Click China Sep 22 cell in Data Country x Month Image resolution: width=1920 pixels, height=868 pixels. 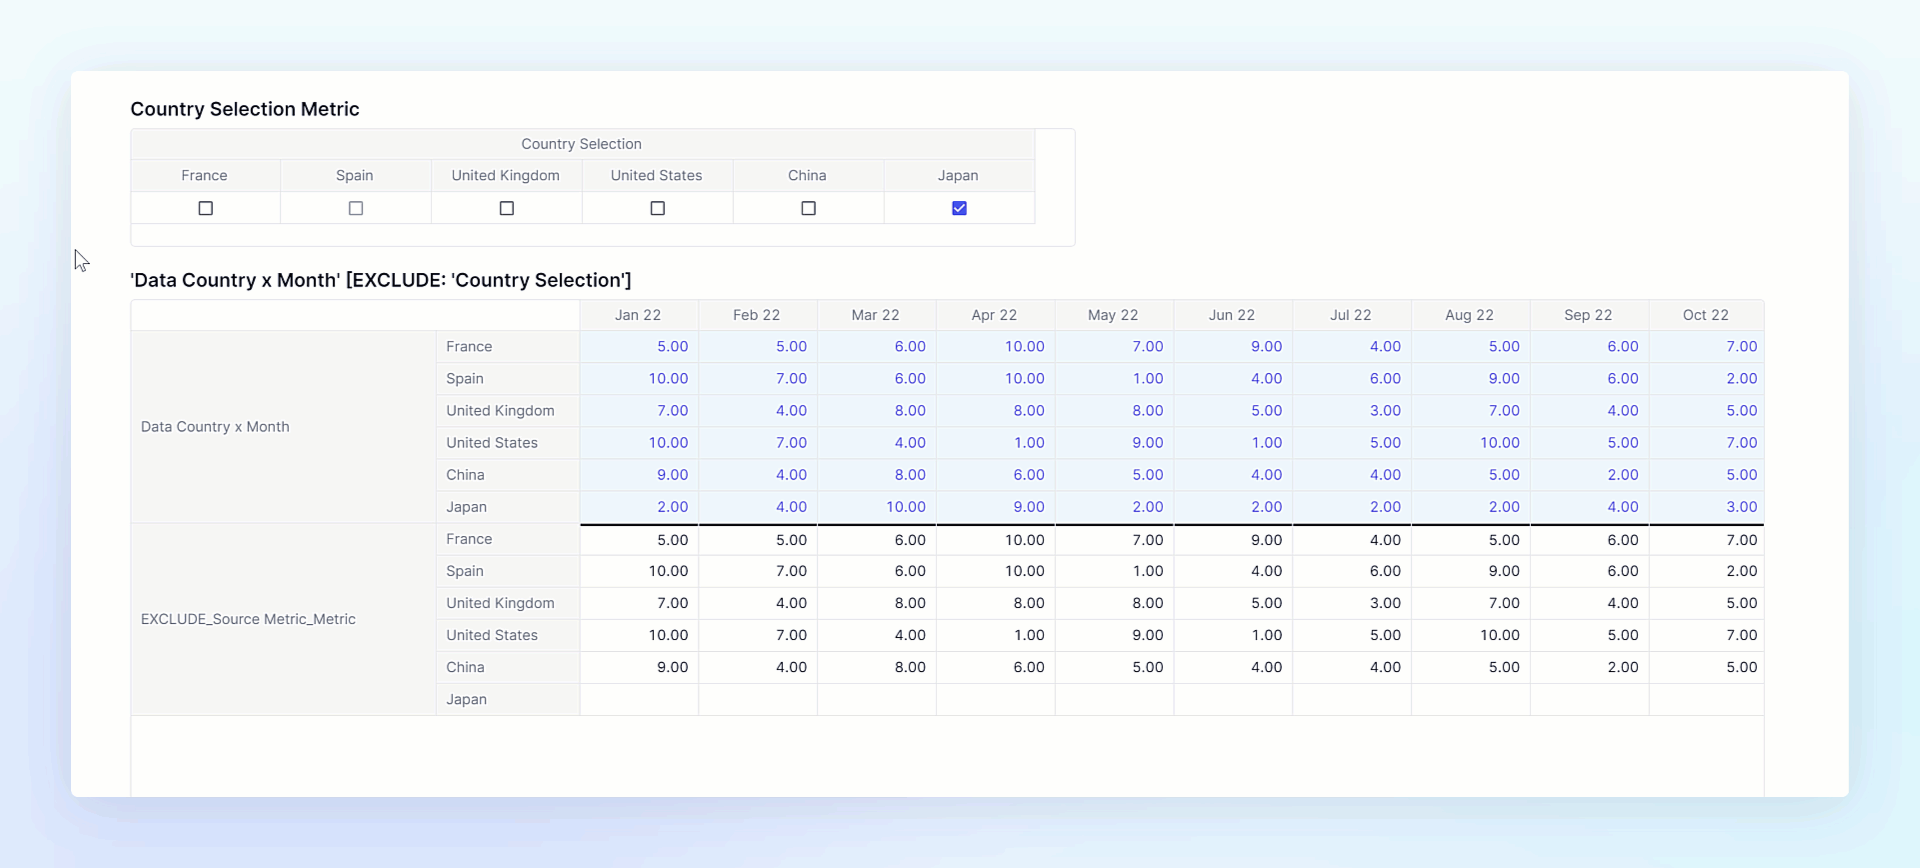[x=1590, y=475]
